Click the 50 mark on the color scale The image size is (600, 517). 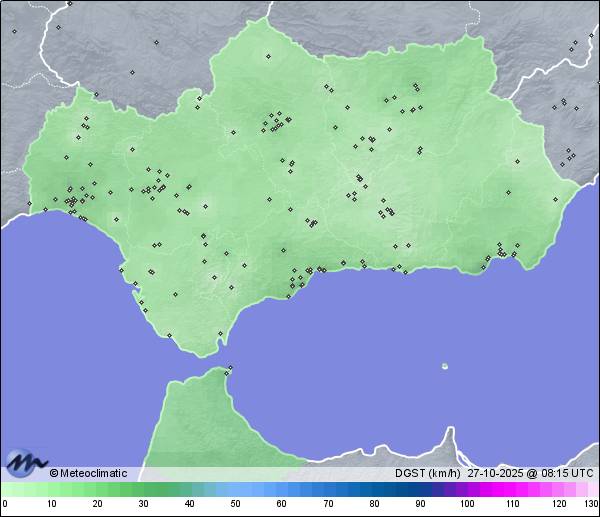coord(235,504)
